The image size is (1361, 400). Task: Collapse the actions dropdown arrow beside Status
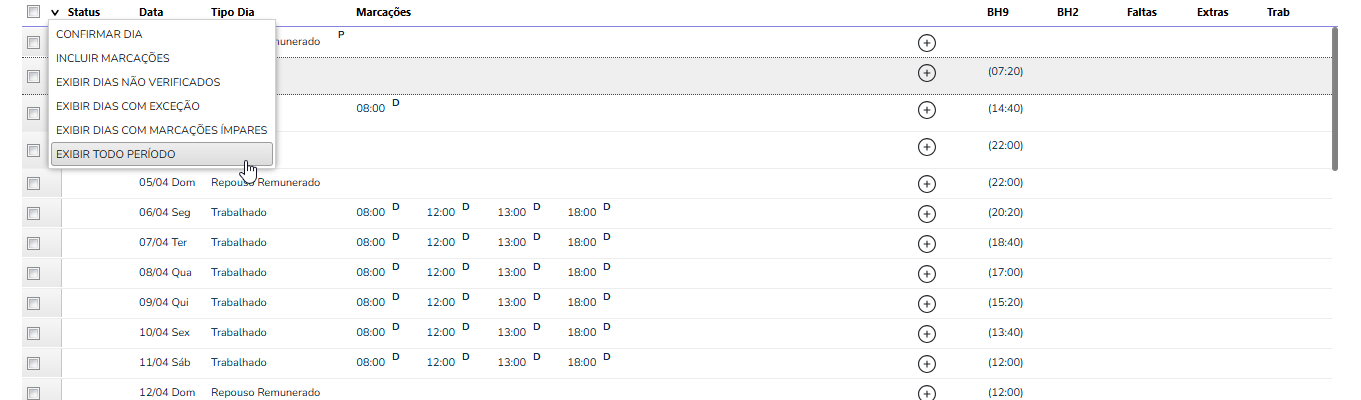point(55,13)
